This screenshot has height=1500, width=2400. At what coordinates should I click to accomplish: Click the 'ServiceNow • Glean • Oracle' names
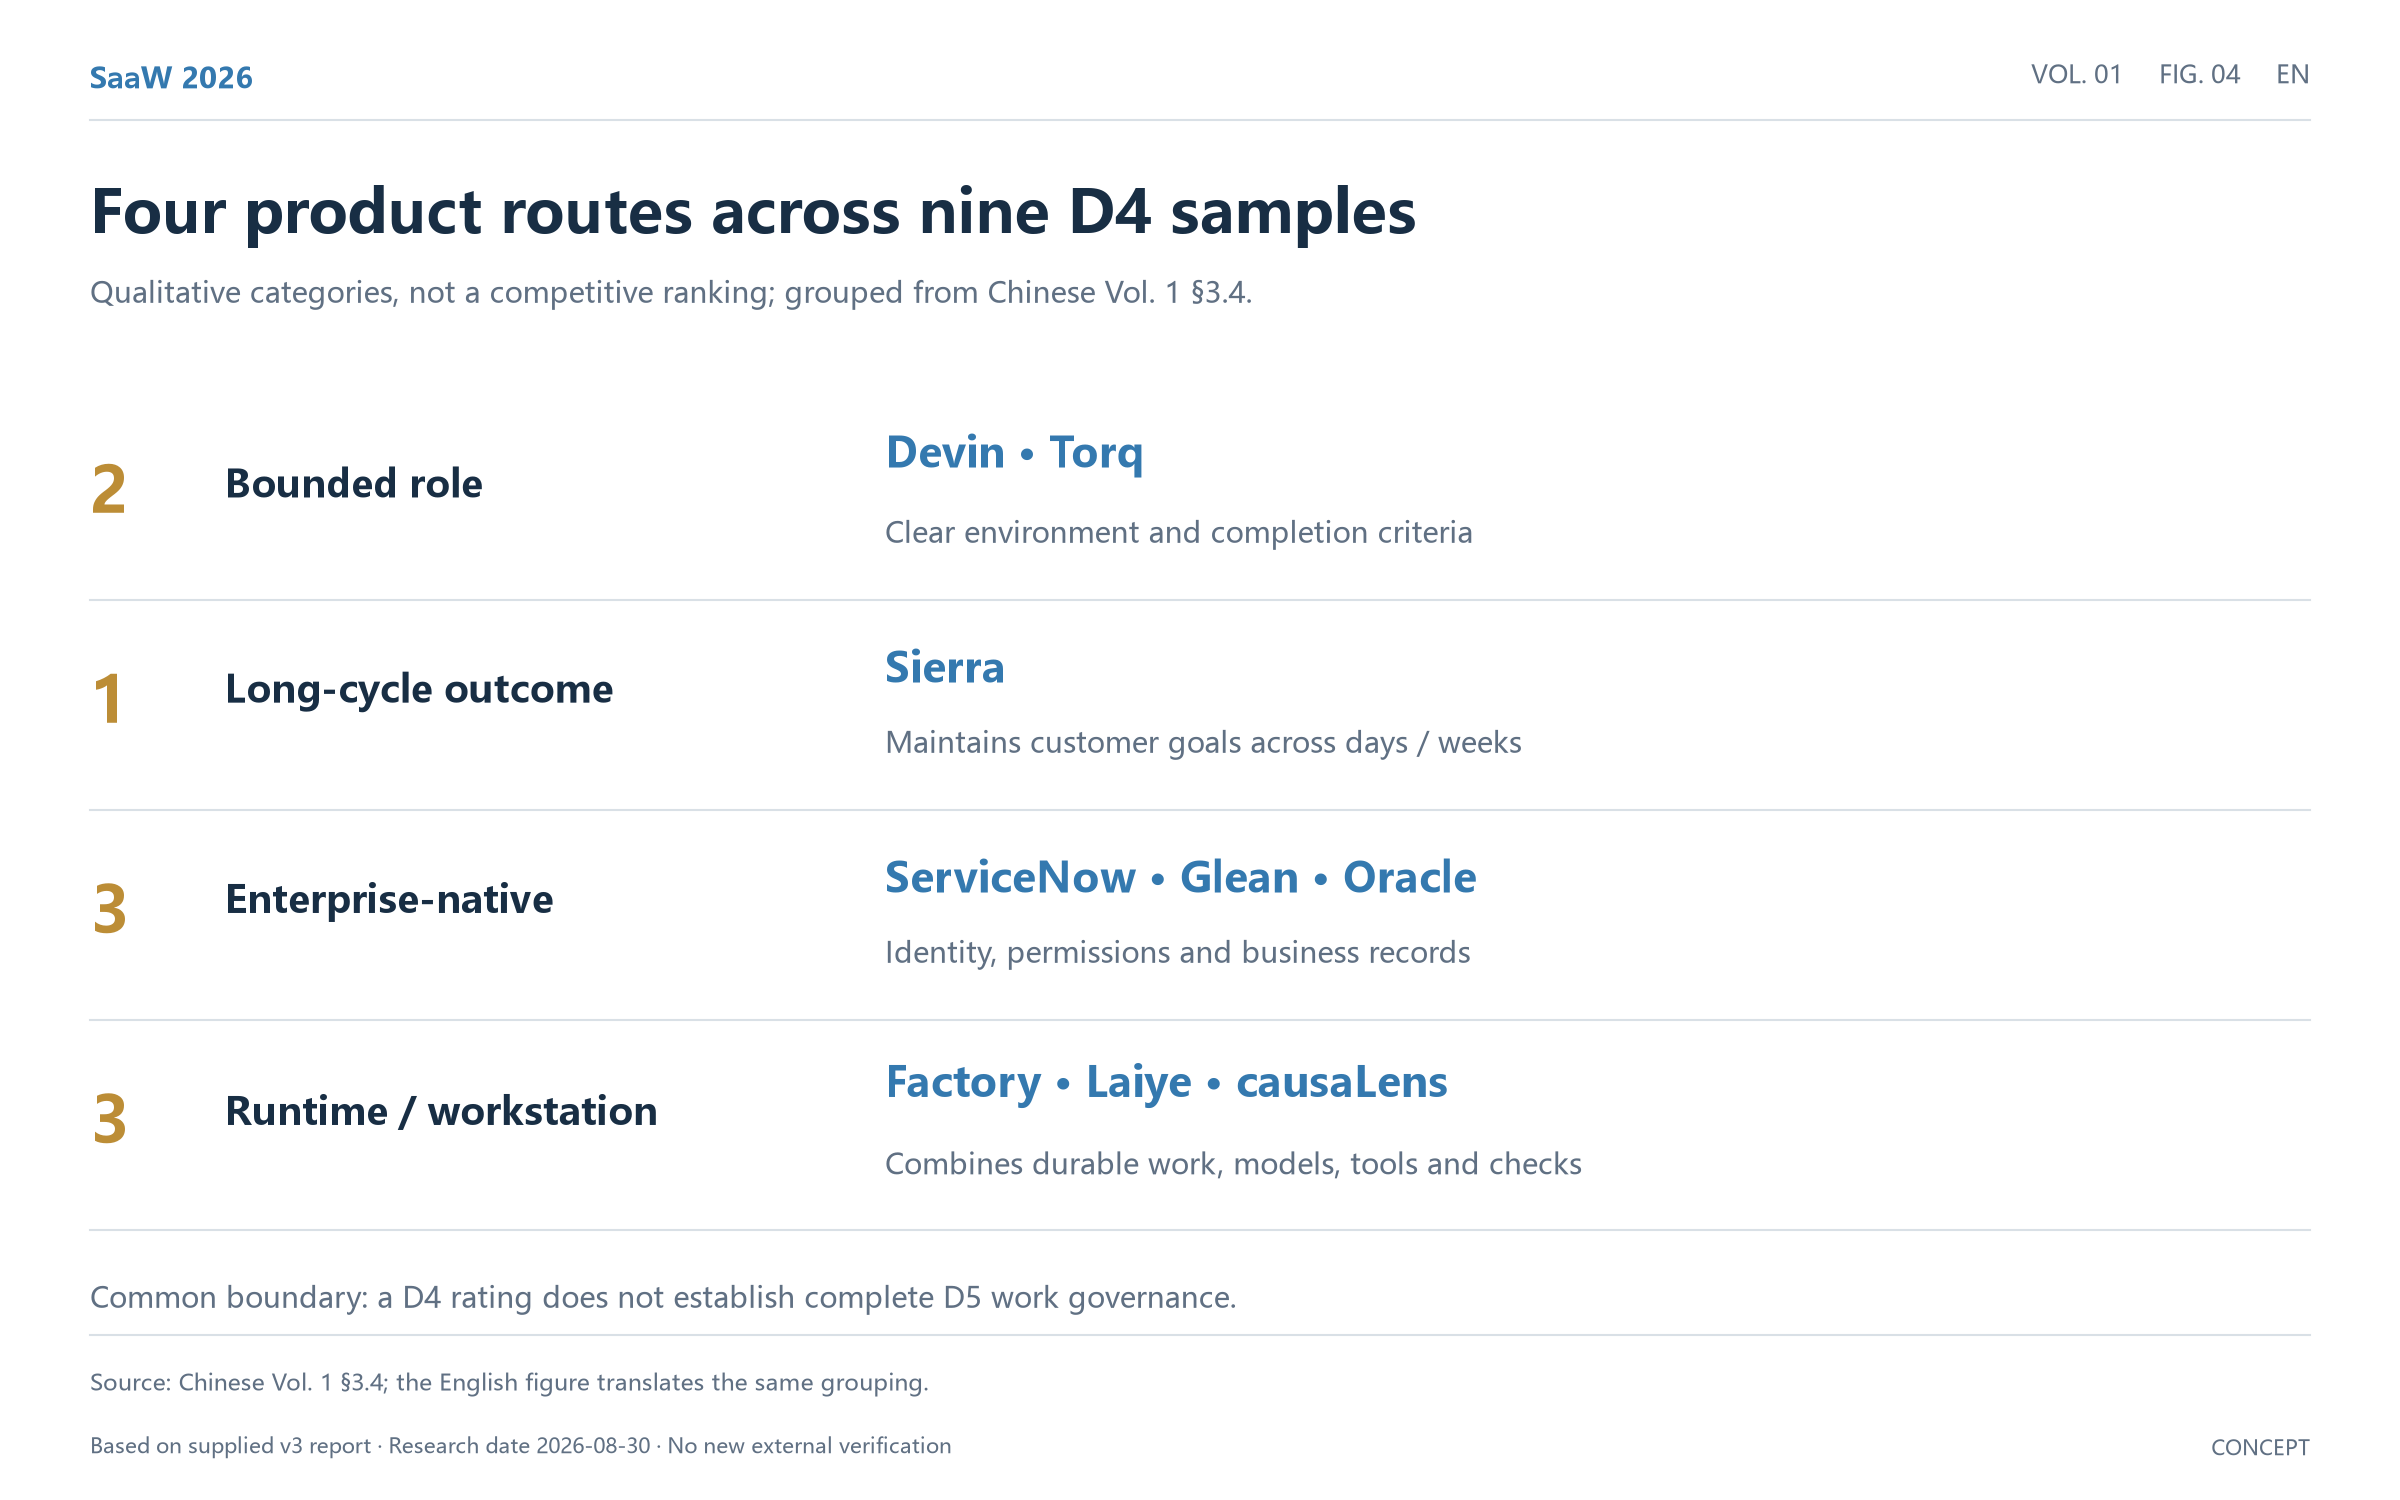[x=1181, y=878]
